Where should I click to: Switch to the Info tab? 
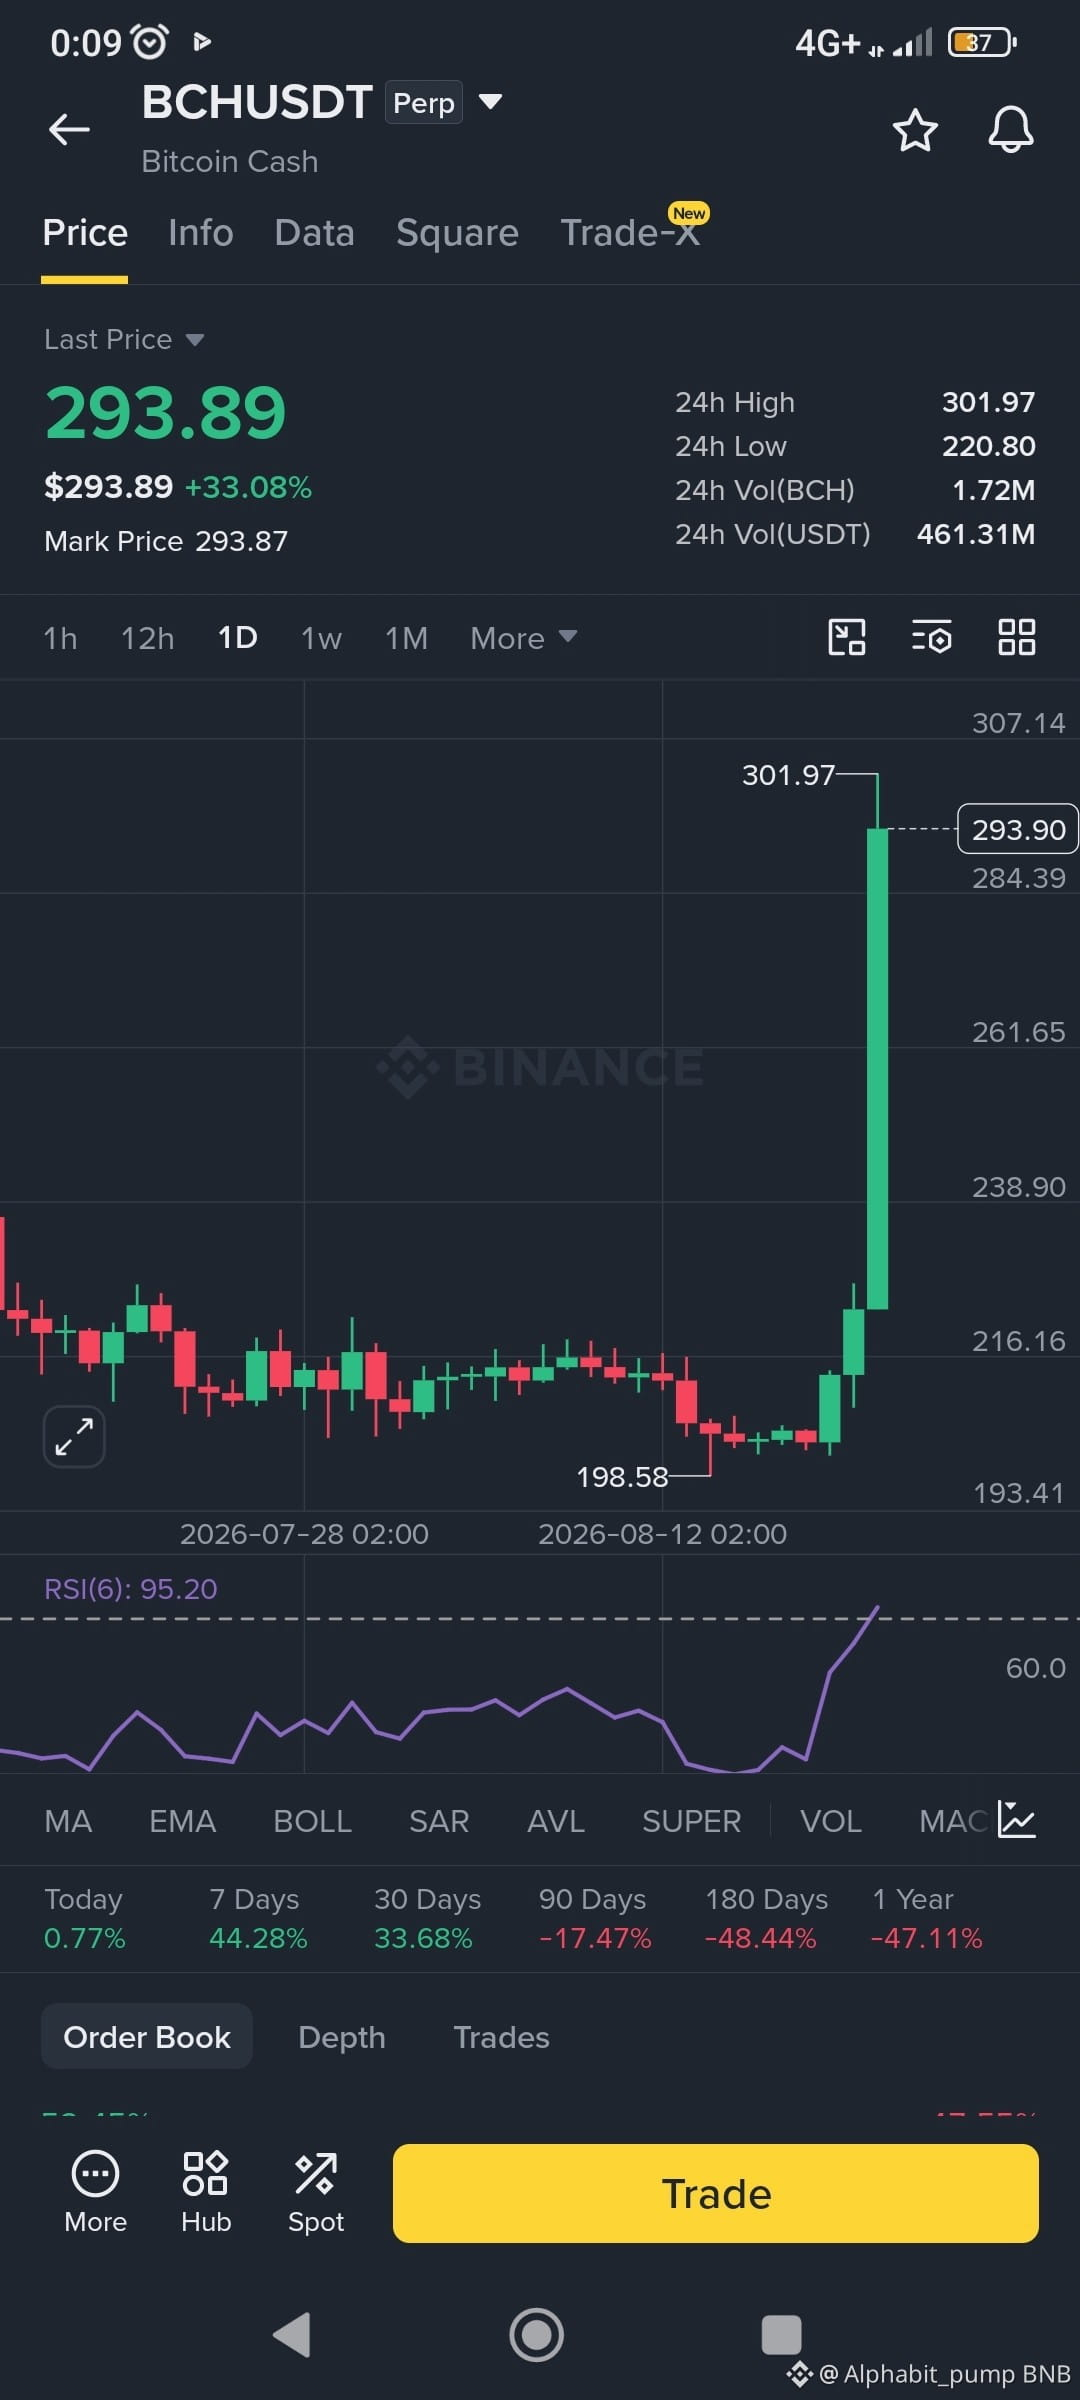[201, 233]
